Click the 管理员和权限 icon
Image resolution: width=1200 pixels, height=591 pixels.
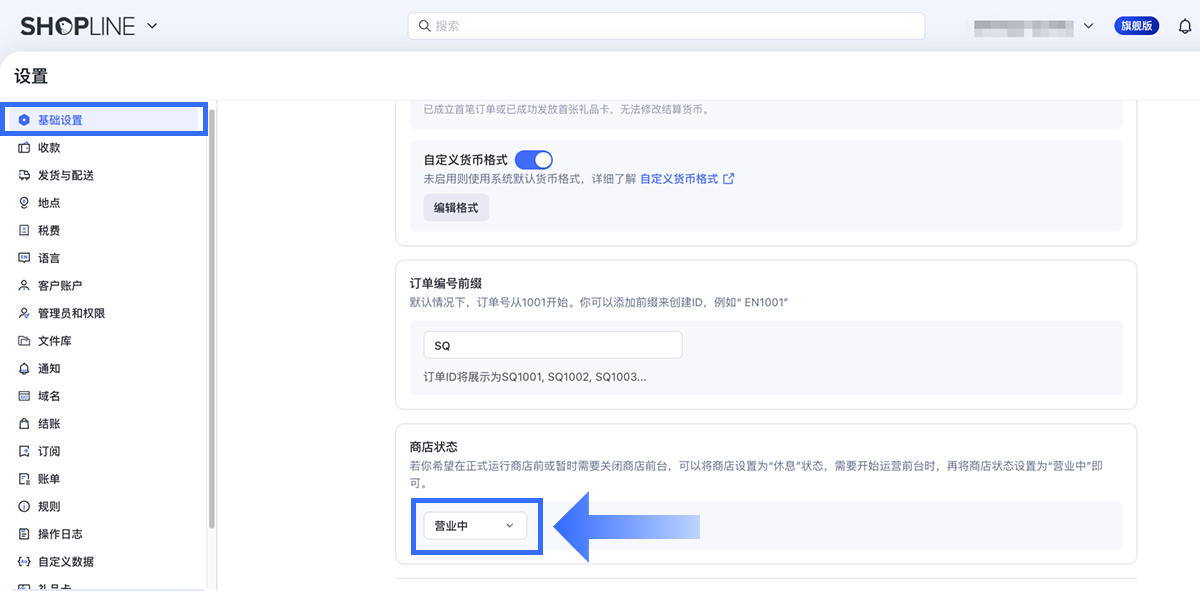24,314
